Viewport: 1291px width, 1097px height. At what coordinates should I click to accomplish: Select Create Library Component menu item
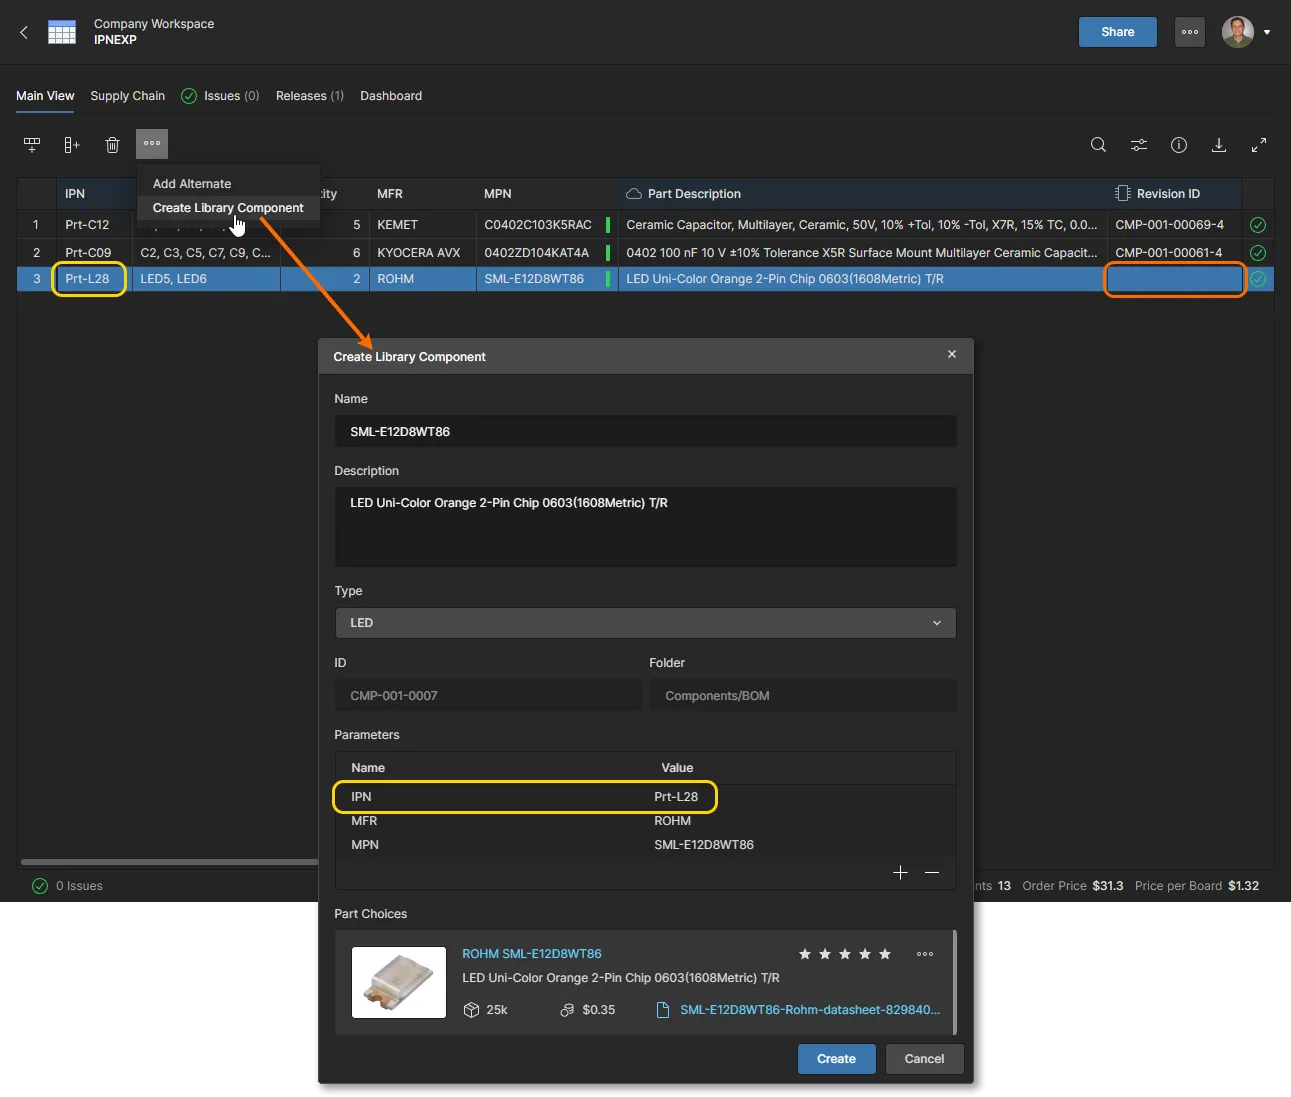pyautogui.click(x=228, y=208)
